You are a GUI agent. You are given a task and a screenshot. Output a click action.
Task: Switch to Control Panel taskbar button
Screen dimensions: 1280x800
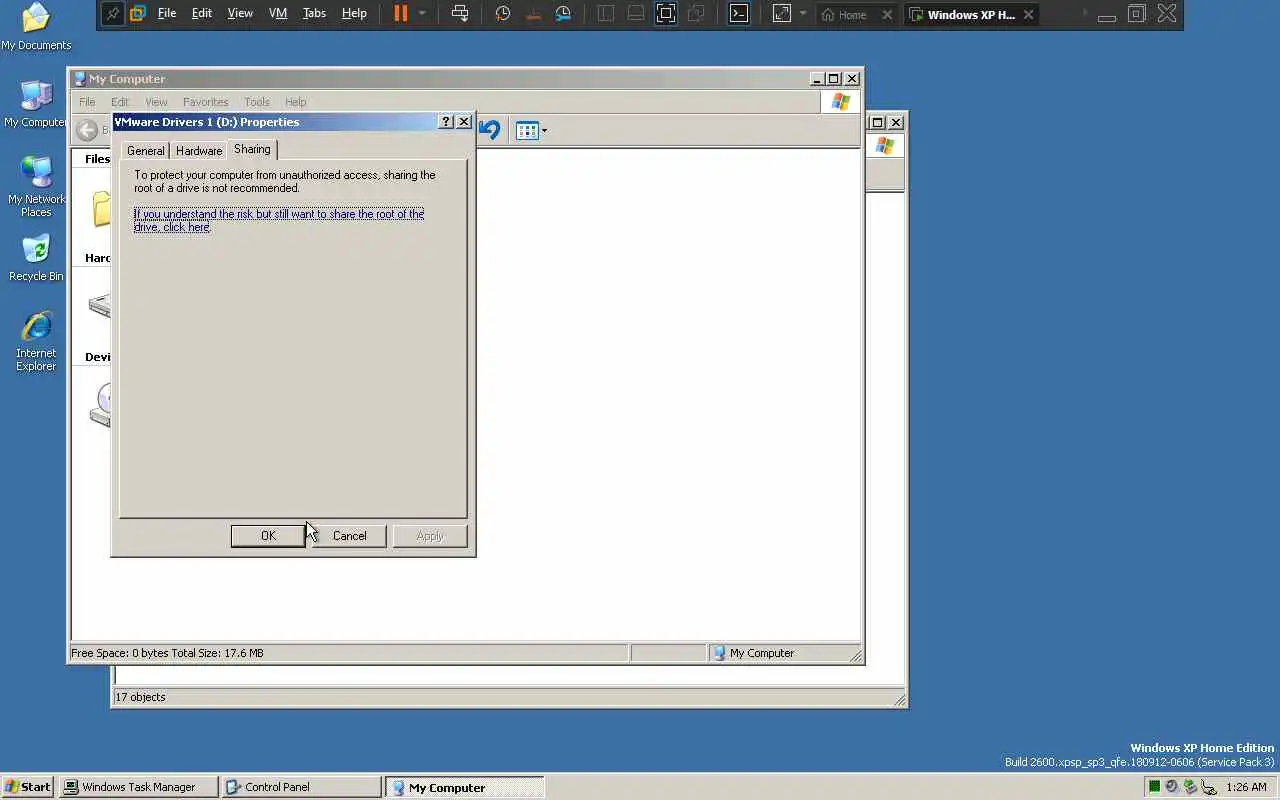coord(301,787)
